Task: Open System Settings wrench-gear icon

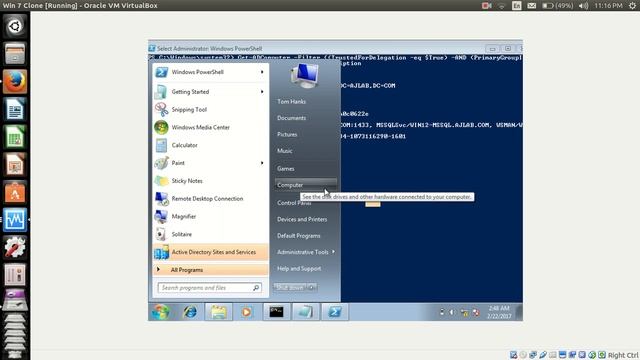Action: point(15,247)
